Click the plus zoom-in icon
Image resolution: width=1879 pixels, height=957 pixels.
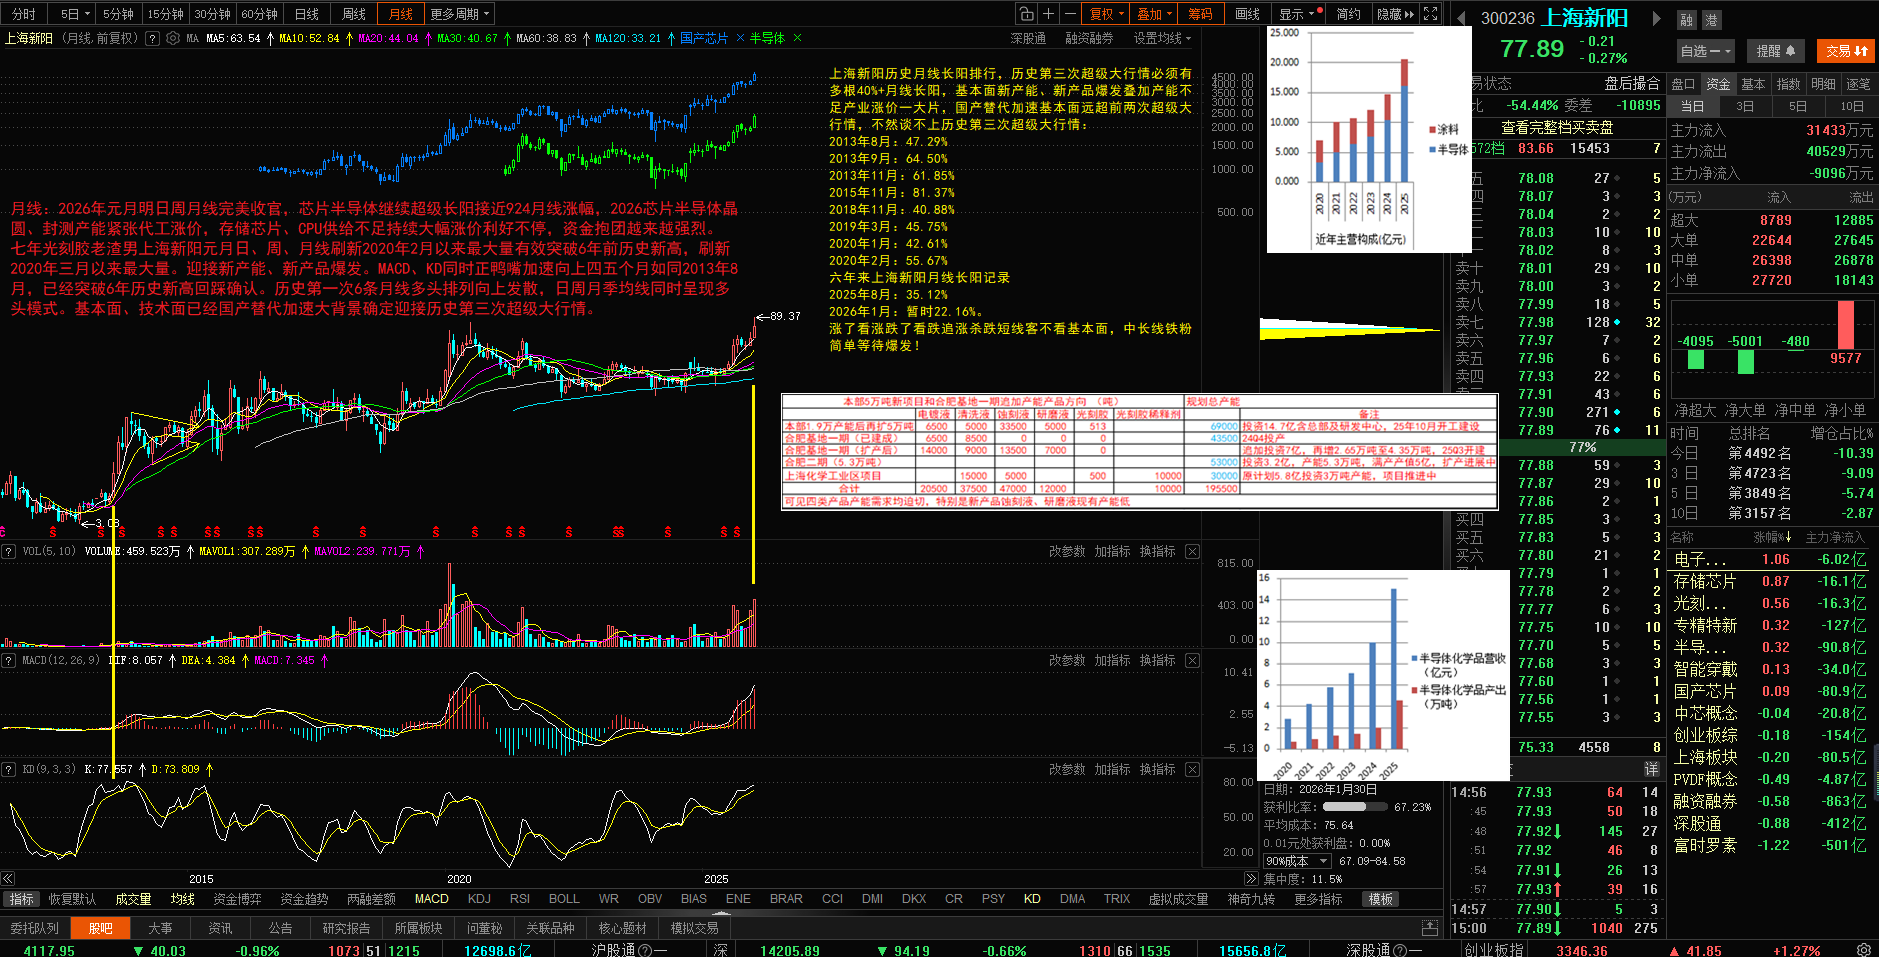click(x=1048, y=14)
